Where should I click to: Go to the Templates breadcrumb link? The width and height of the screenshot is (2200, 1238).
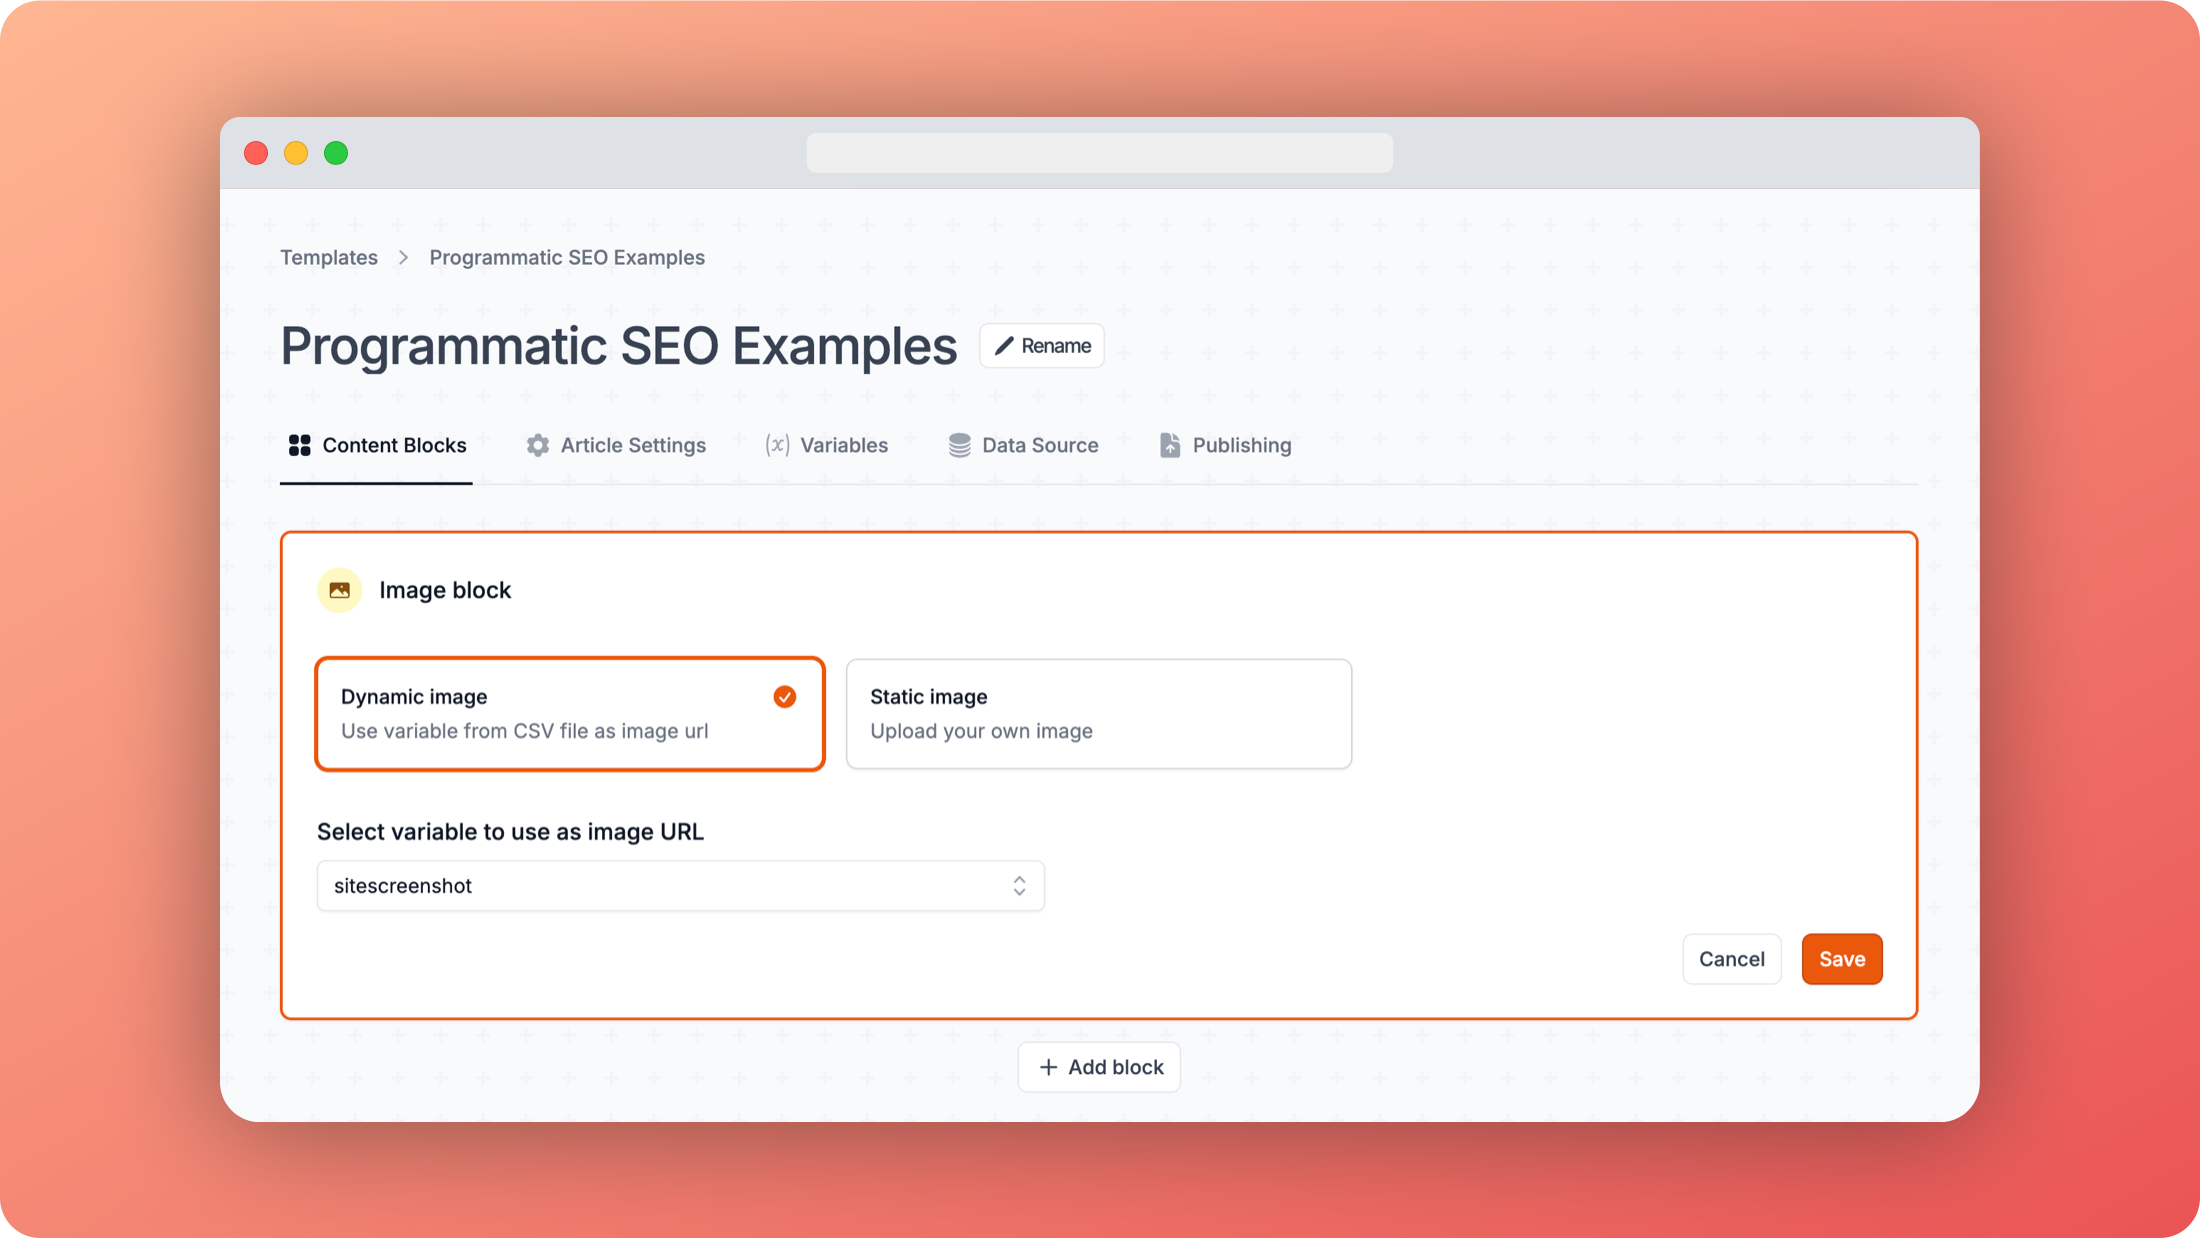(329, 258)
